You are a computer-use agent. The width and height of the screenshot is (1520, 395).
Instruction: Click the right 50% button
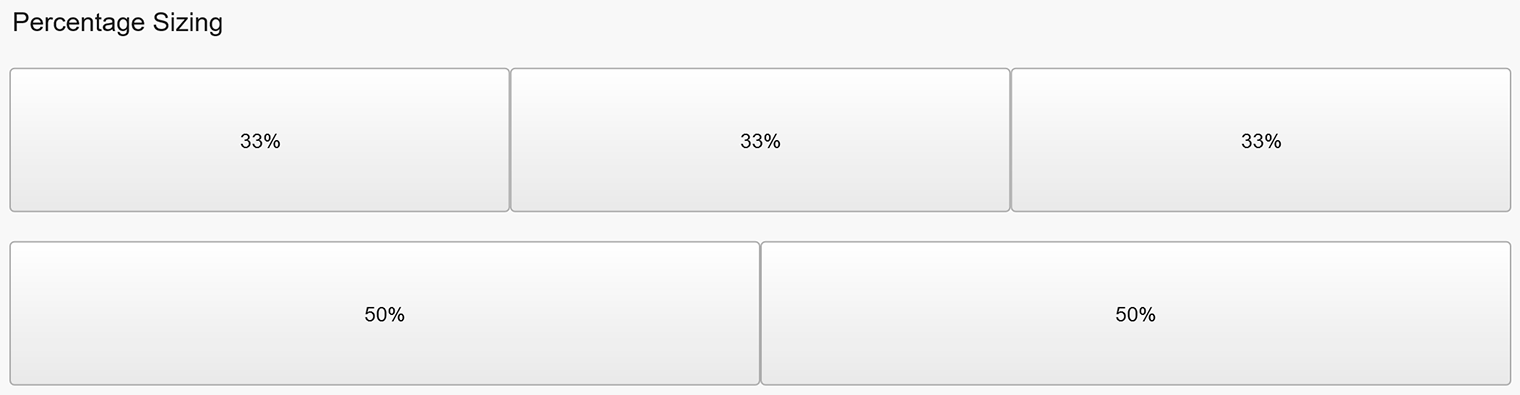(x=1136, y=313)
